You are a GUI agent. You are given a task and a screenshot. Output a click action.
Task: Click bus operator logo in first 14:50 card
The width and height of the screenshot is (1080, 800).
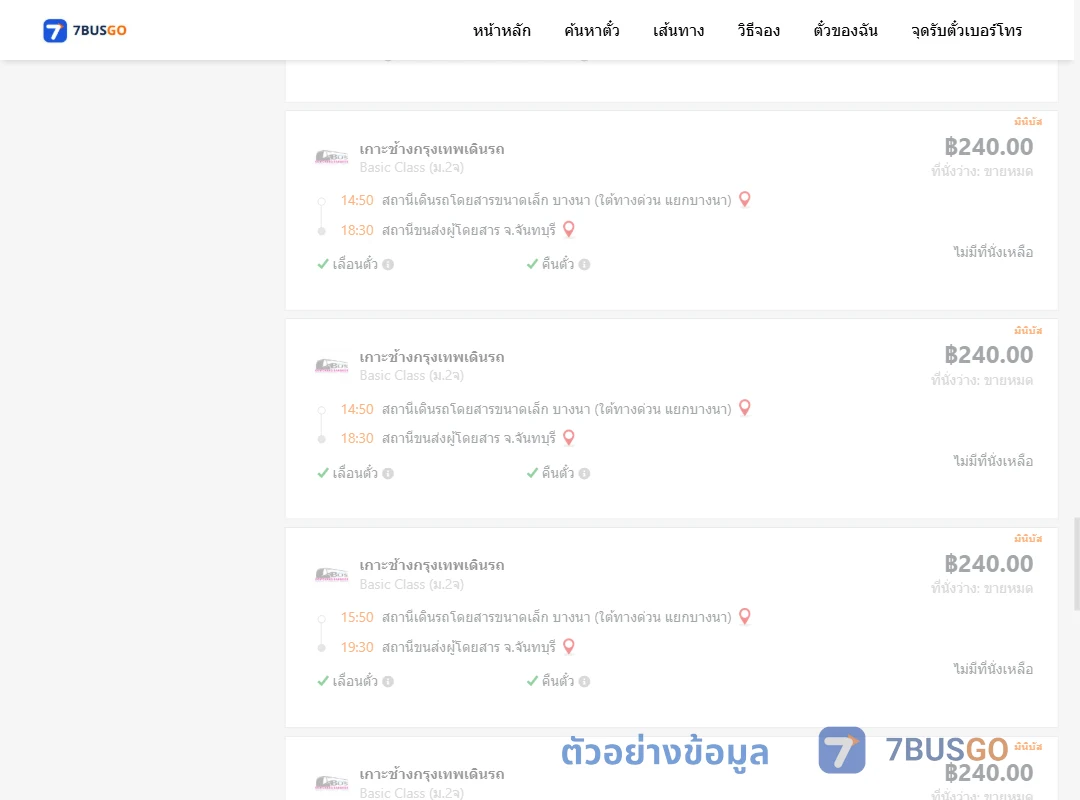331,157
